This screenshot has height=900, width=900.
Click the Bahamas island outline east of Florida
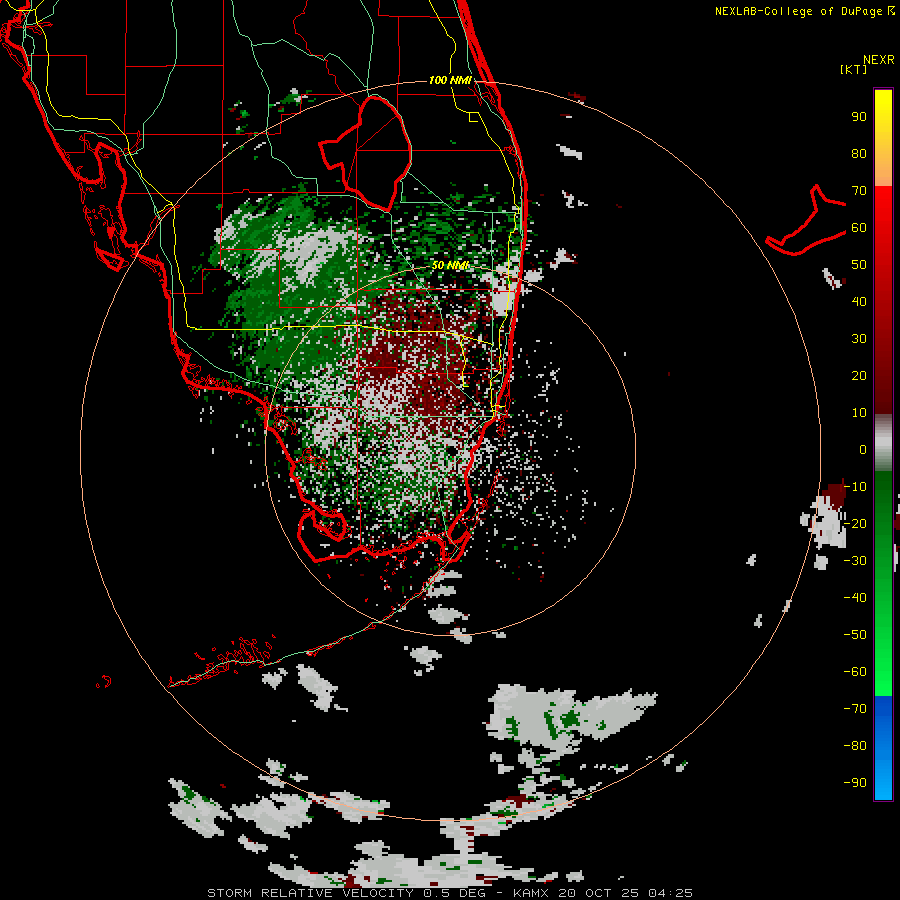806,221
